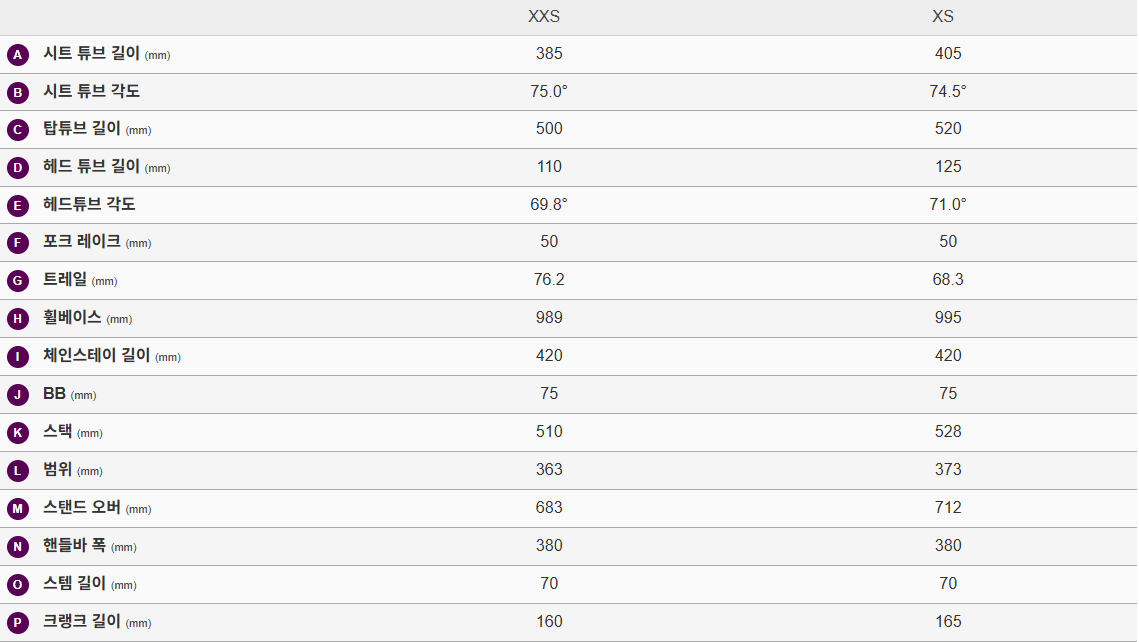Click the XS trail value 68.3
The image size is (1139, 642).
pos(948,279)
